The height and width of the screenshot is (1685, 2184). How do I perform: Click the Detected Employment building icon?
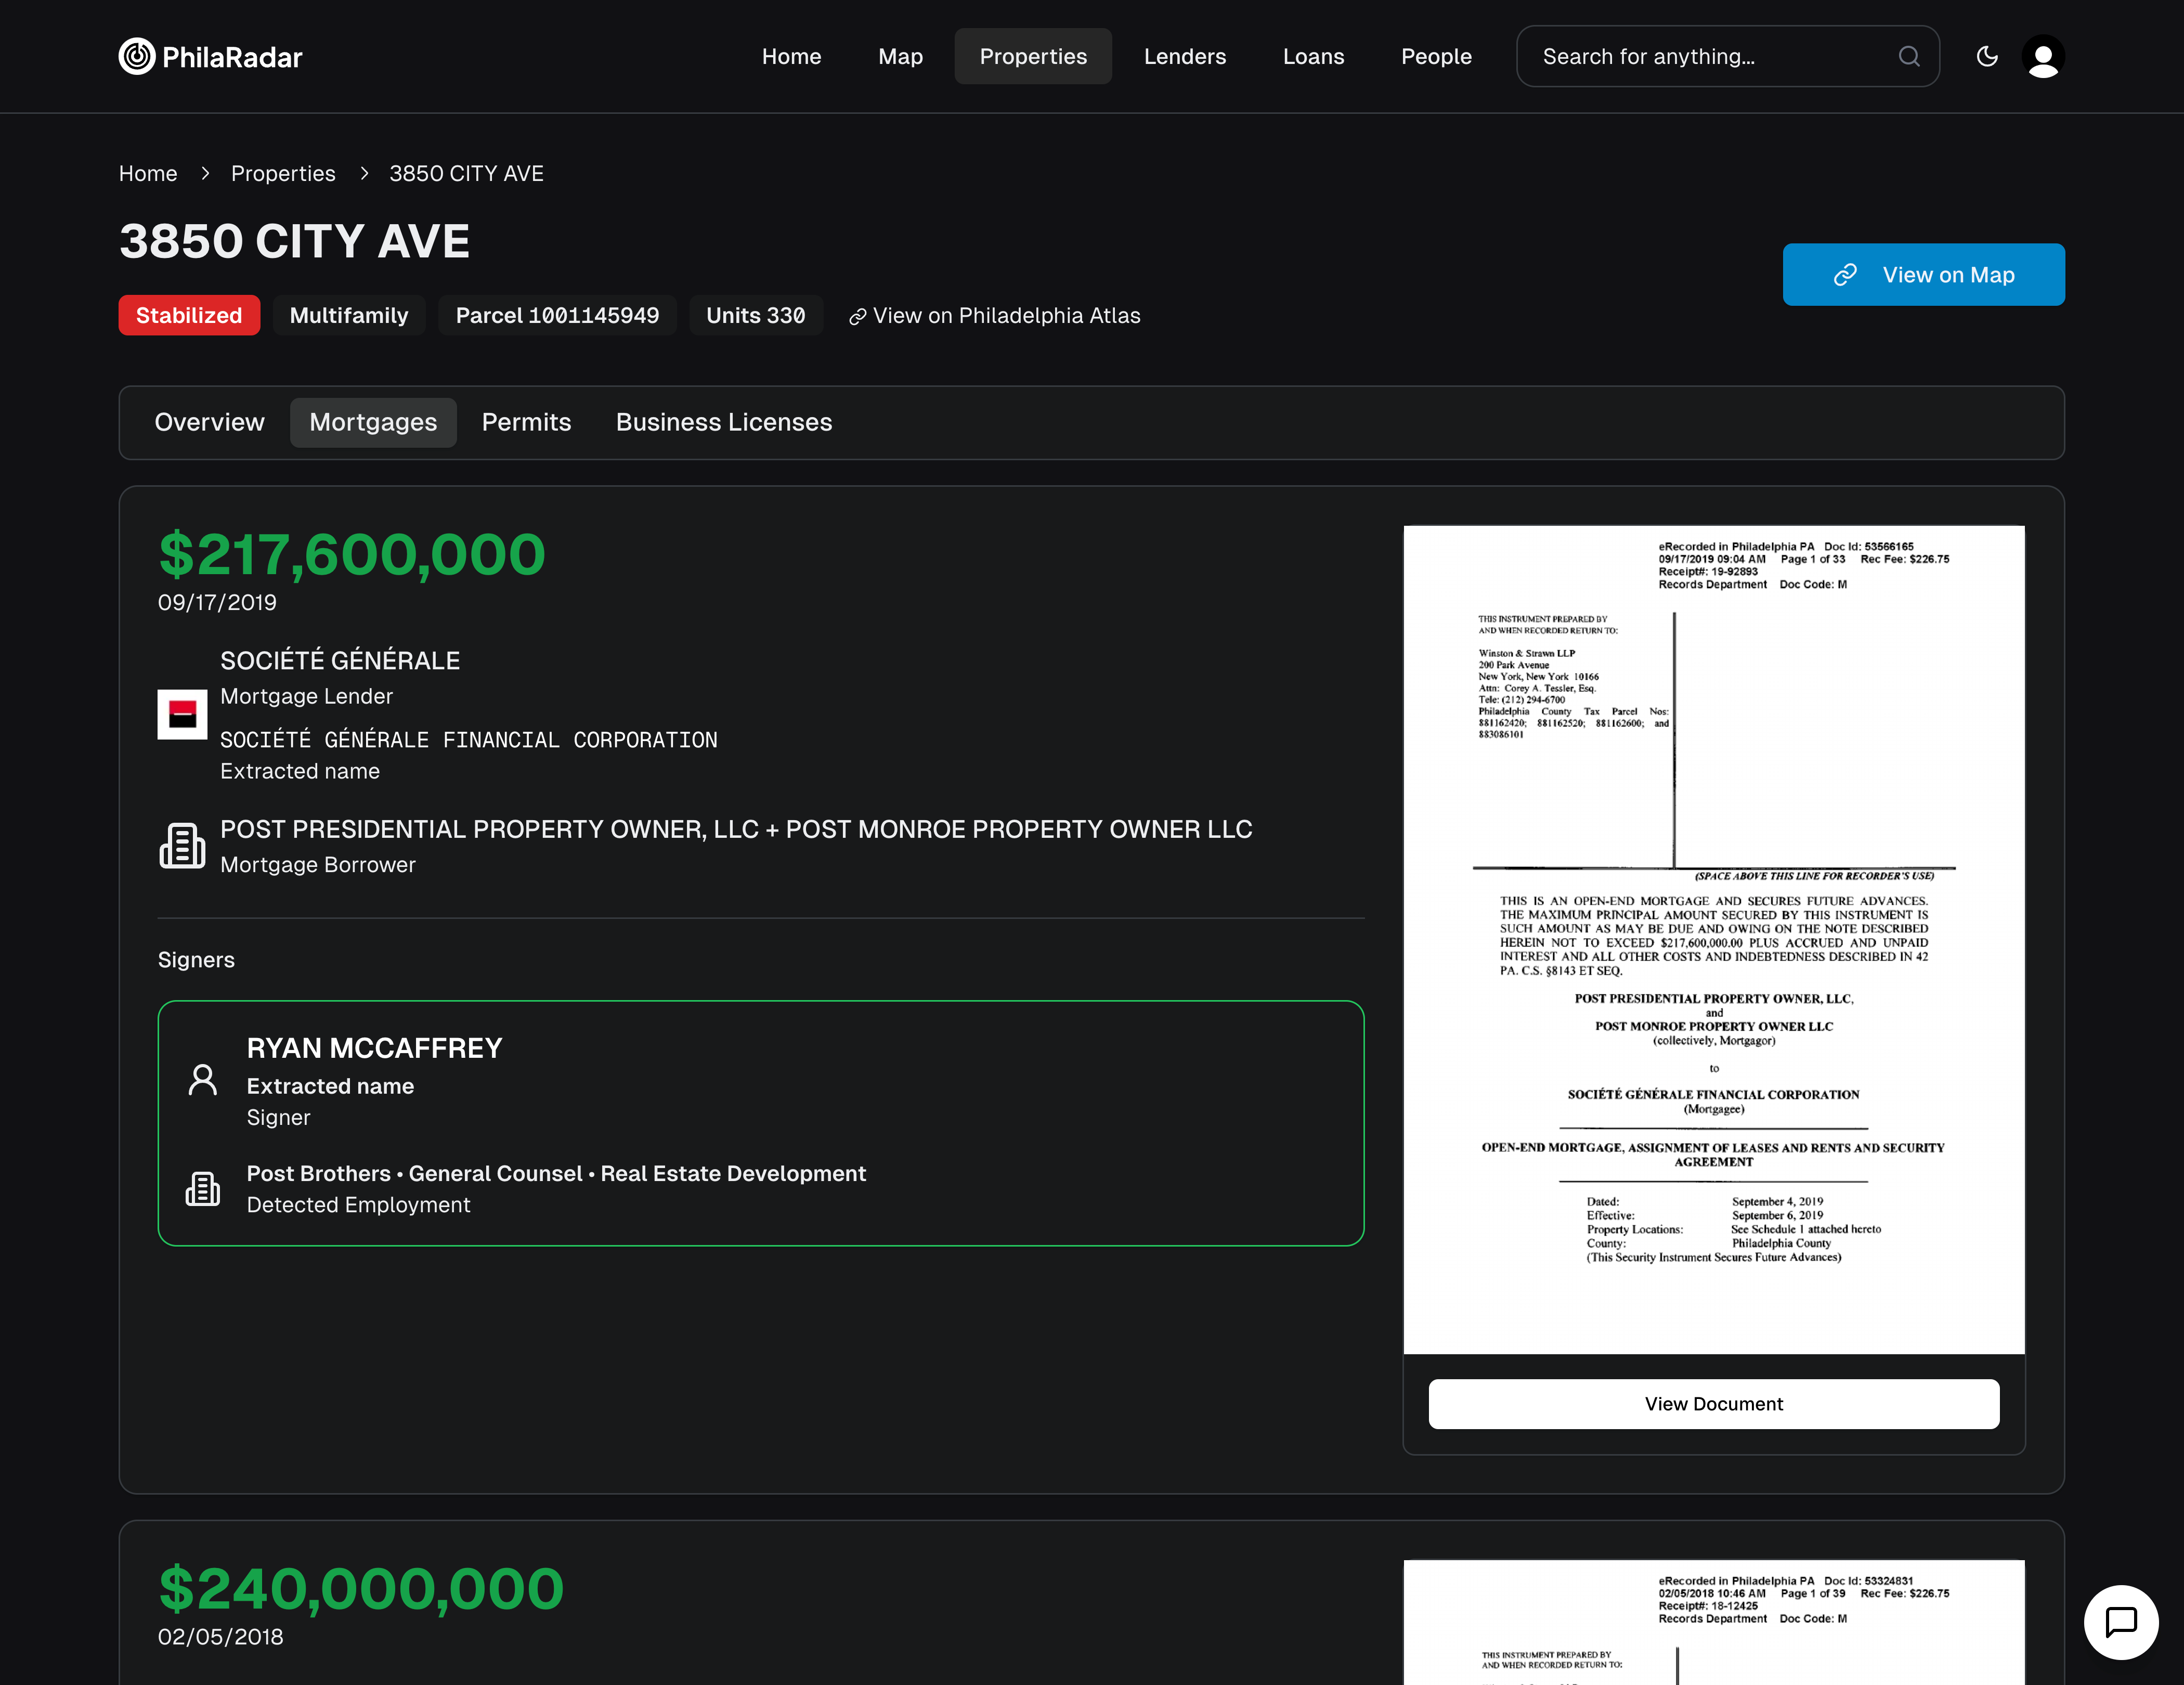203,1188
